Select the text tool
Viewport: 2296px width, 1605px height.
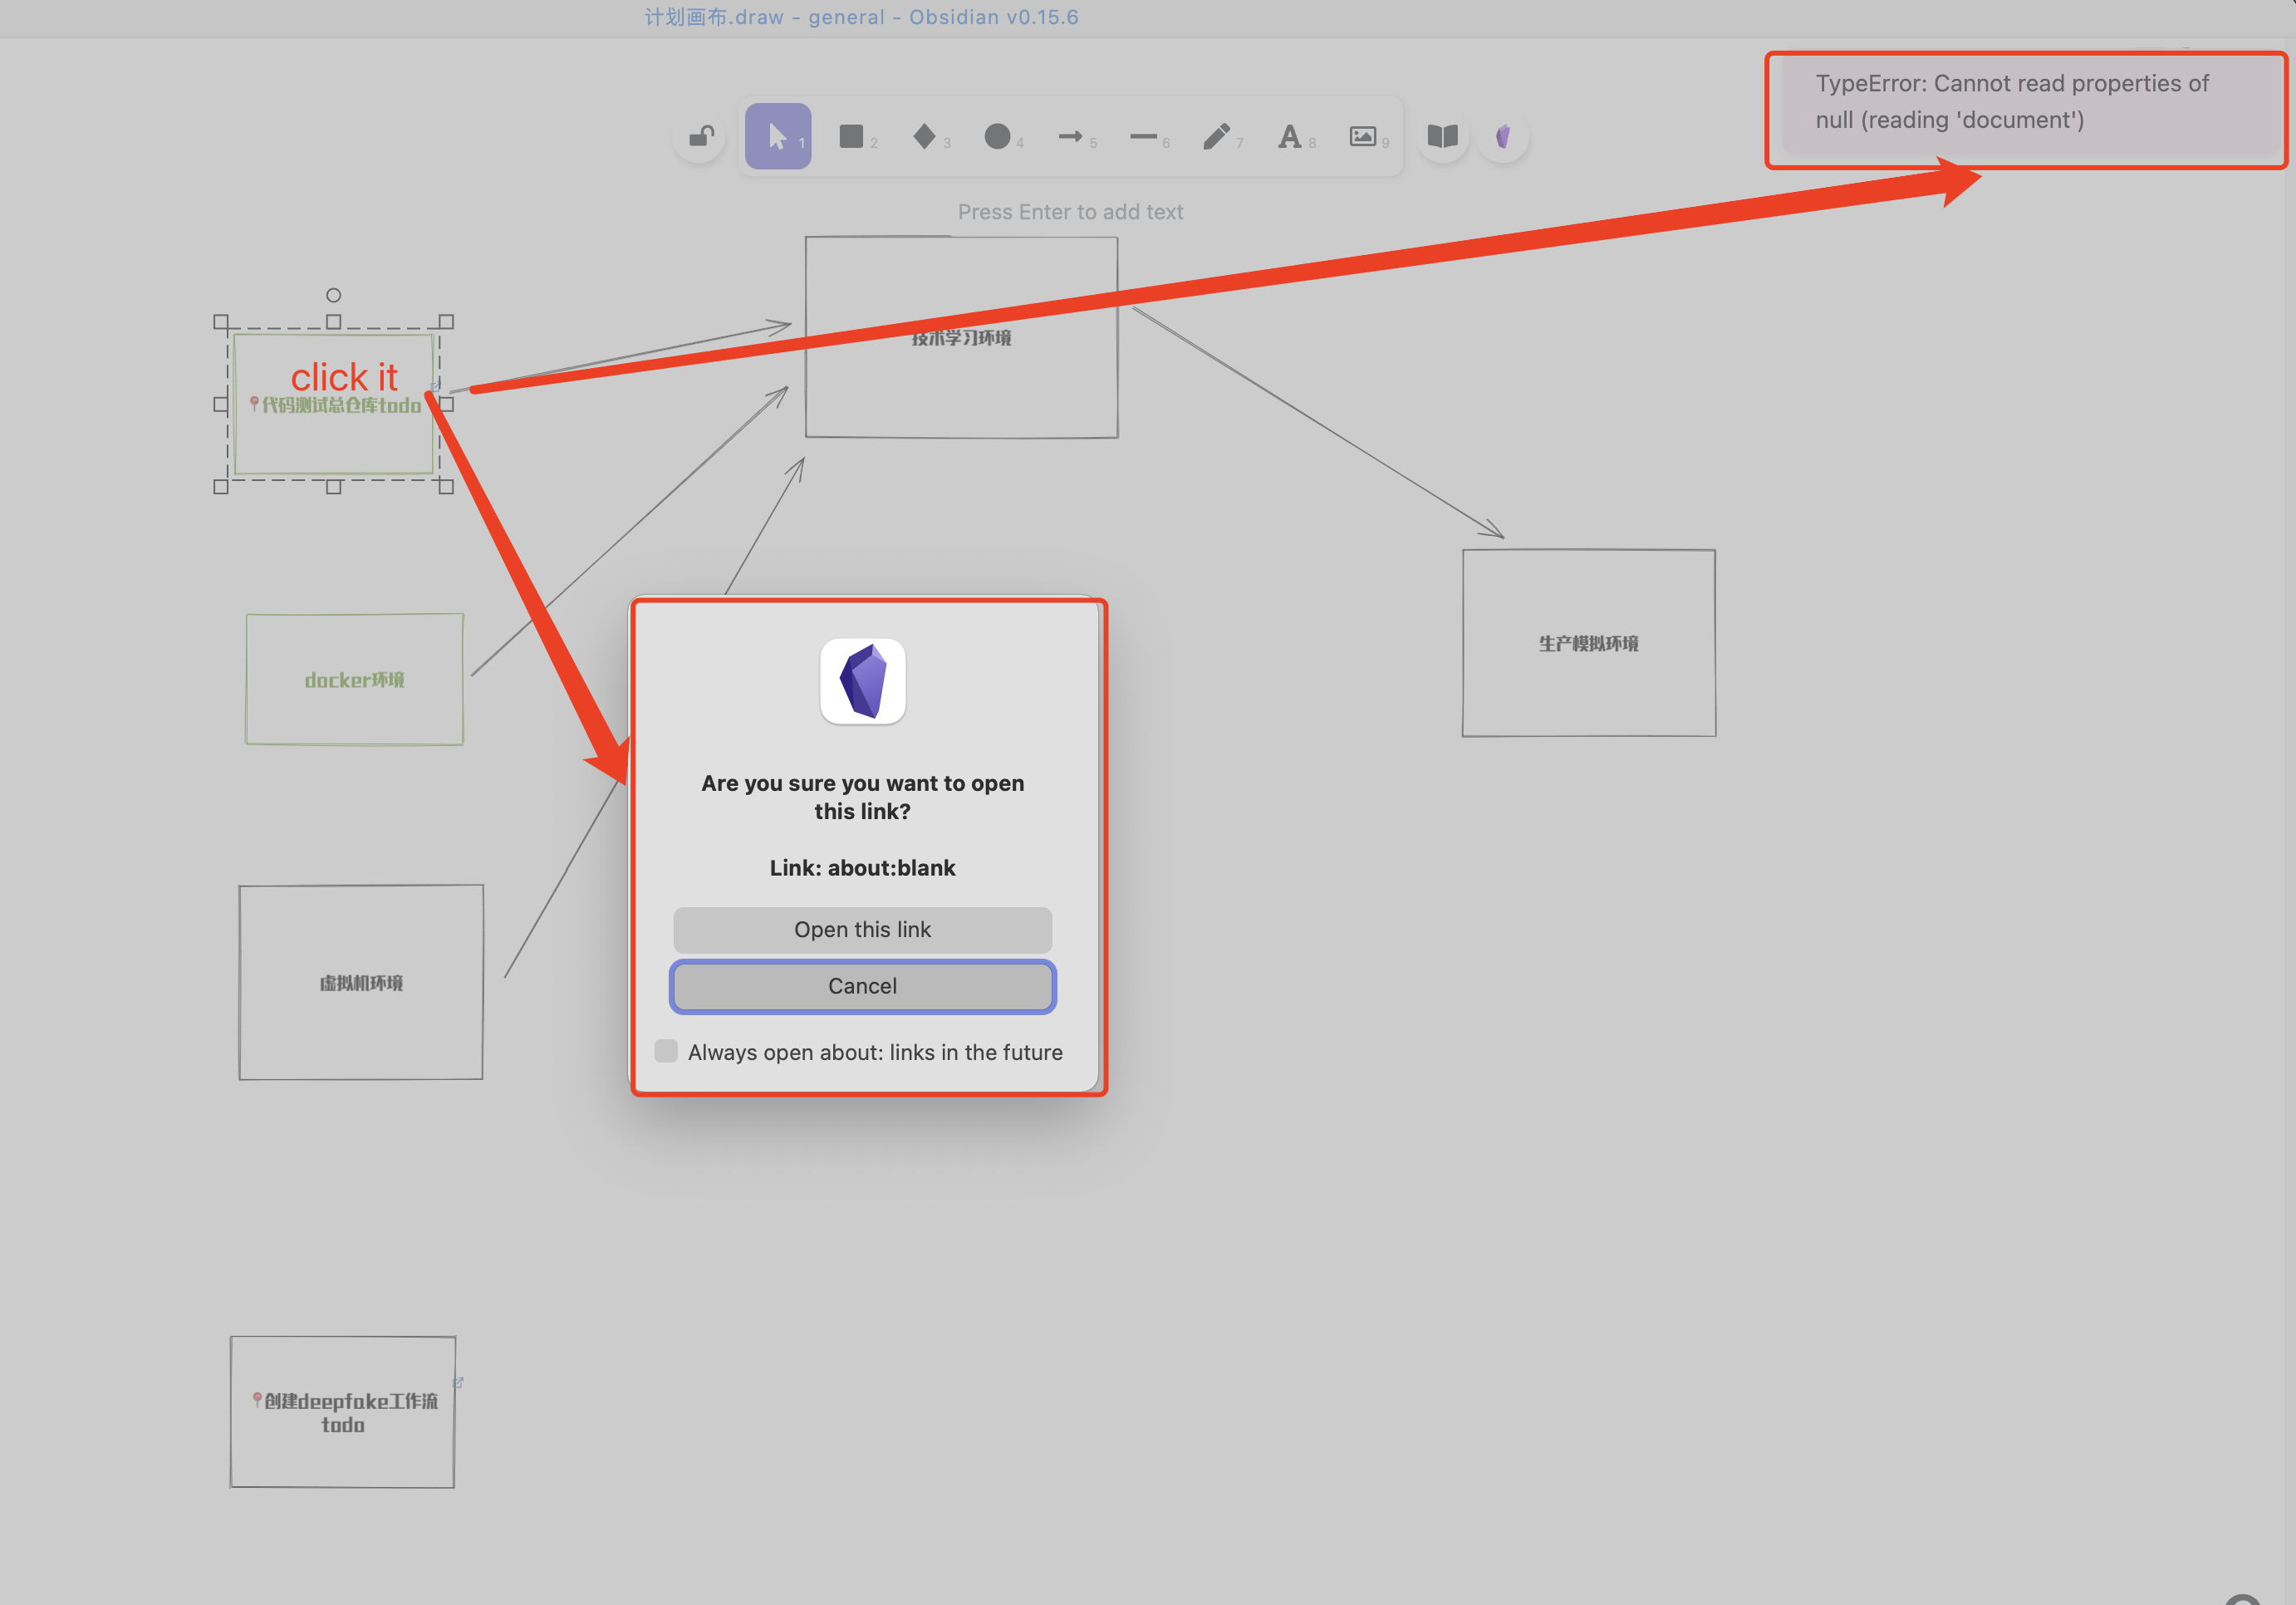pos(1290,136)
